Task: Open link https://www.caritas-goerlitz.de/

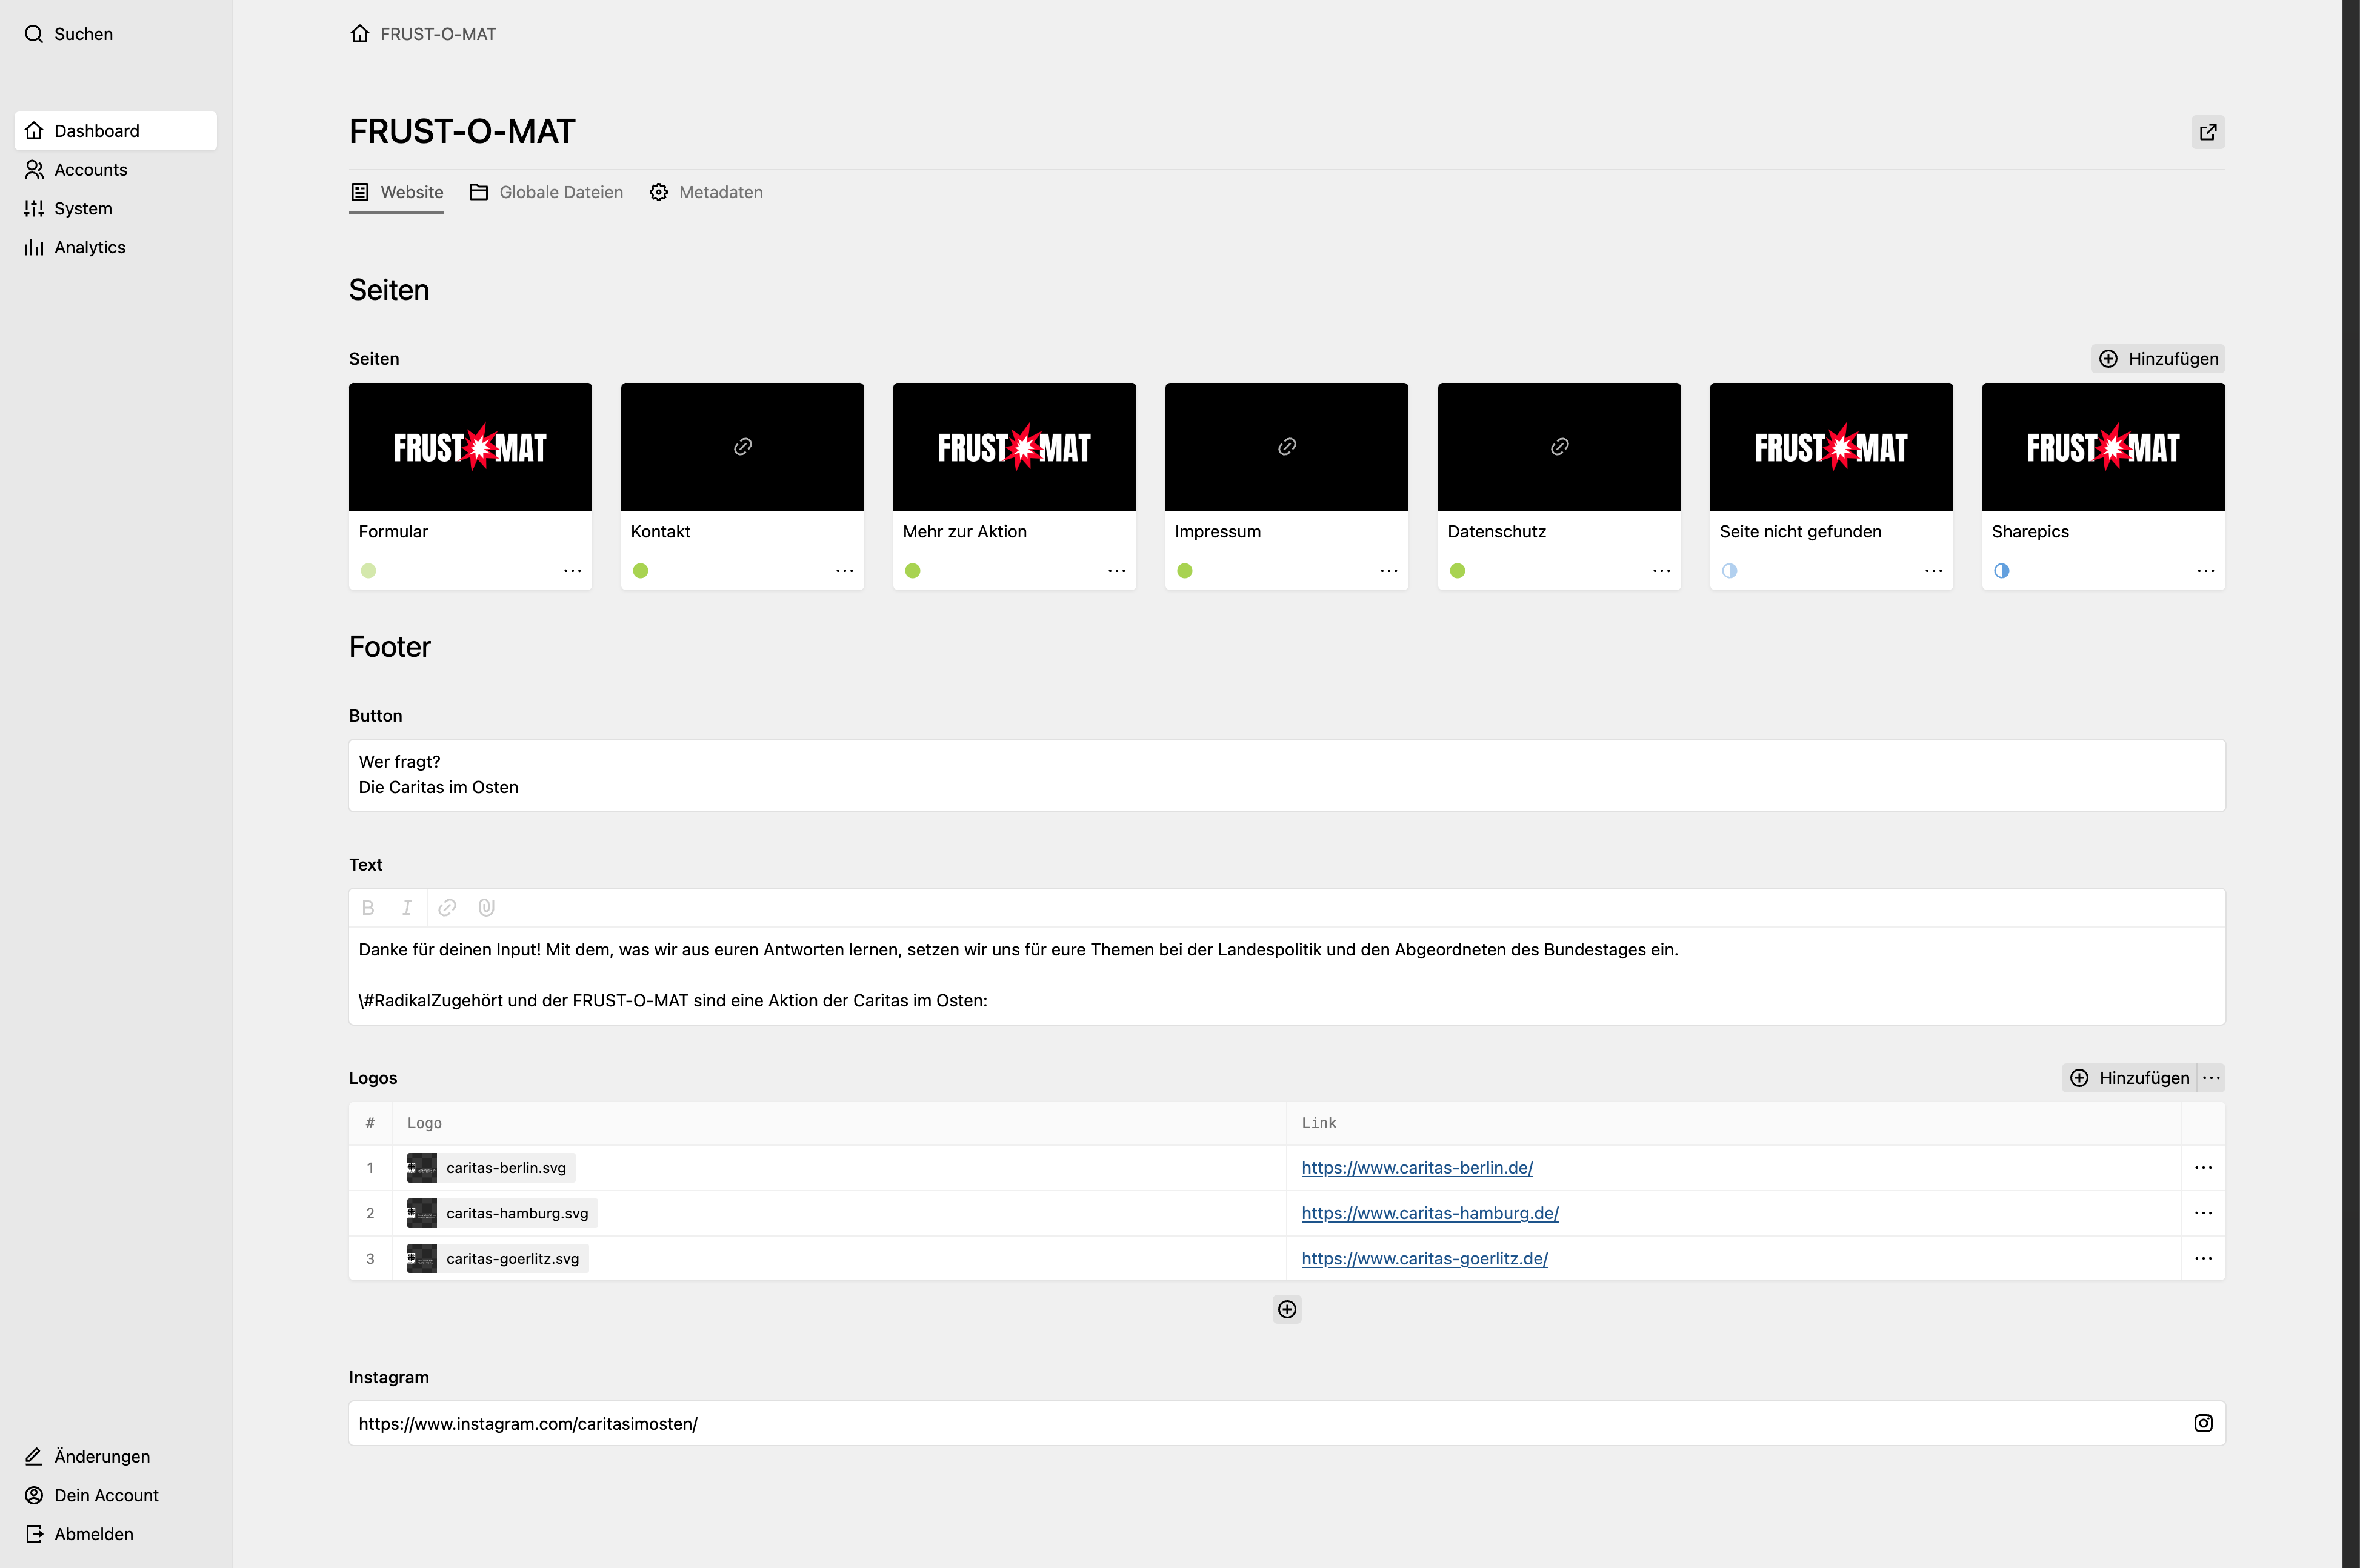Action: tap(1424, 1258)
